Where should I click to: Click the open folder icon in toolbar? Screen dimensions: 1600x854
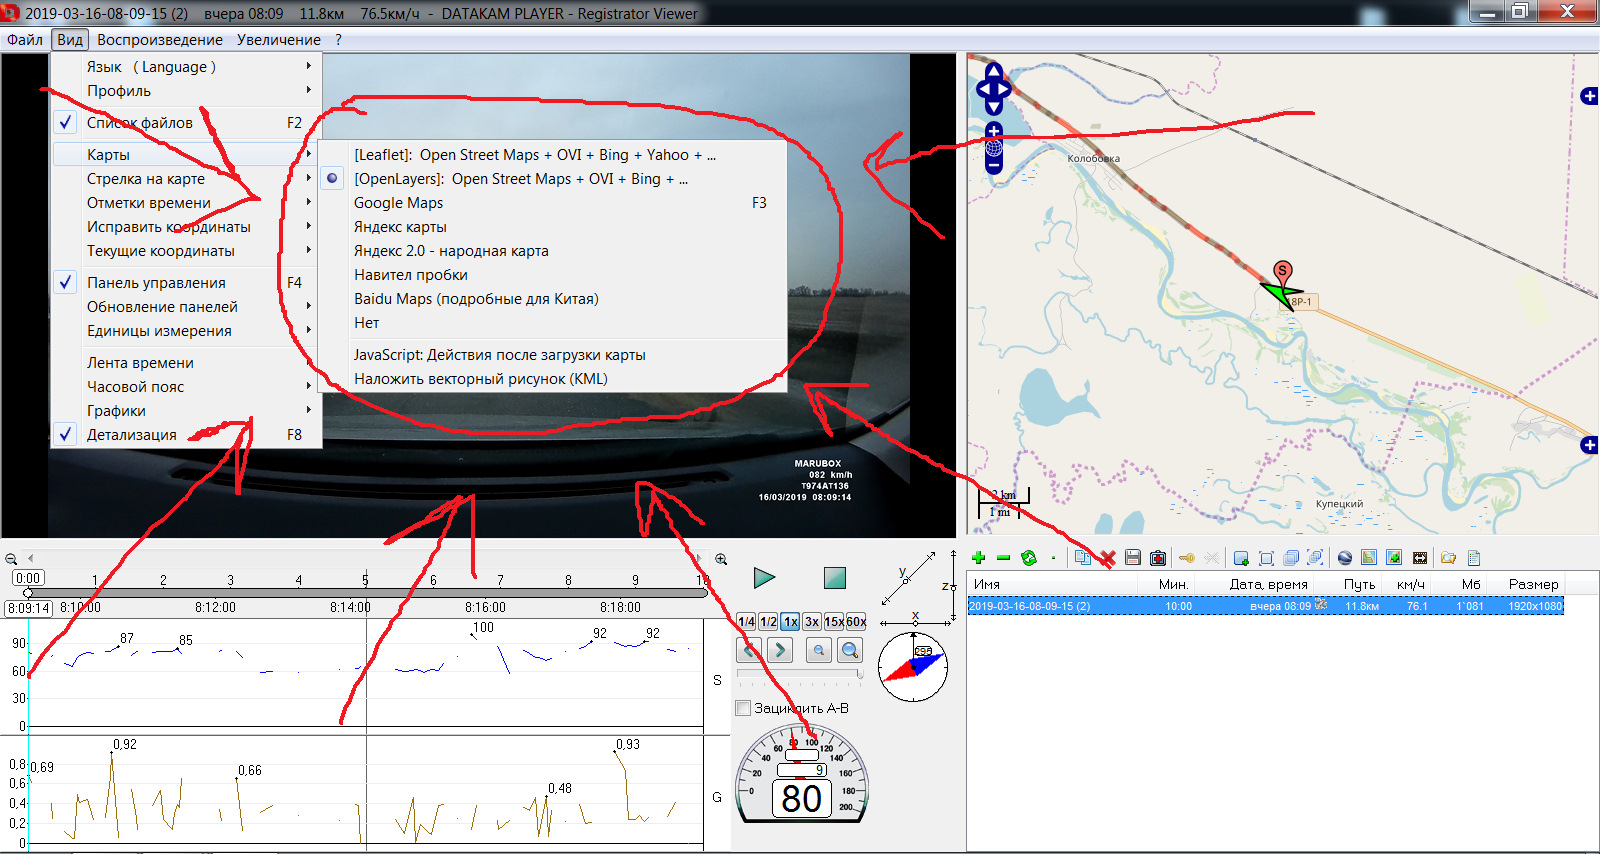pyautogui.click(x=1448, y=558)
